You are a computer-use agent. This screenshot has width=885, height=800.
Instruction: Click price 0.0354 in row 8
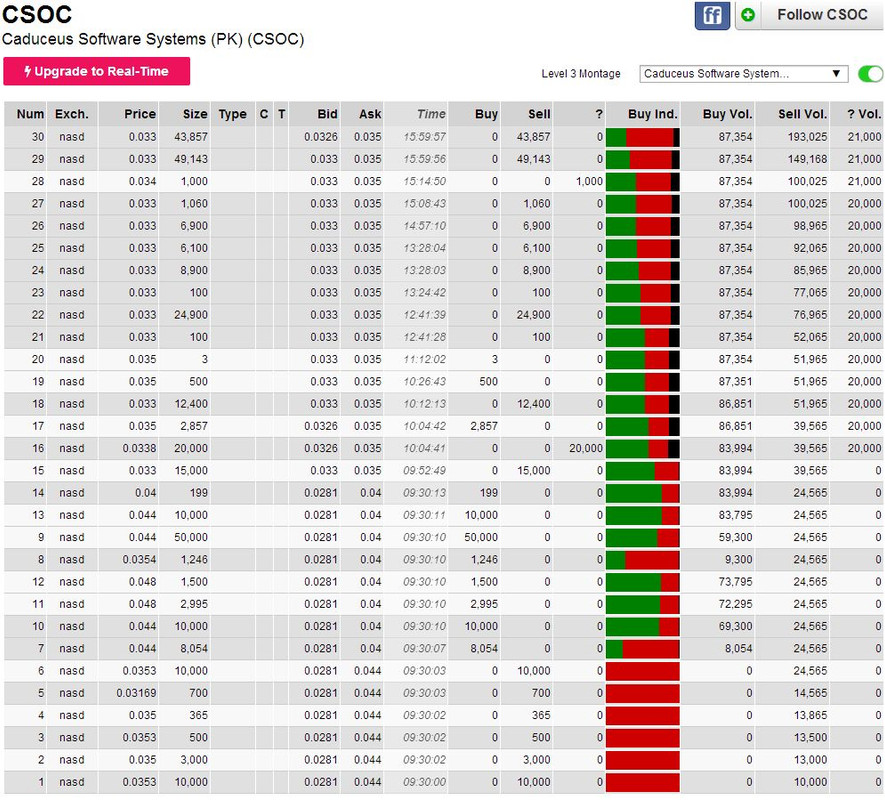pos(139,559)
